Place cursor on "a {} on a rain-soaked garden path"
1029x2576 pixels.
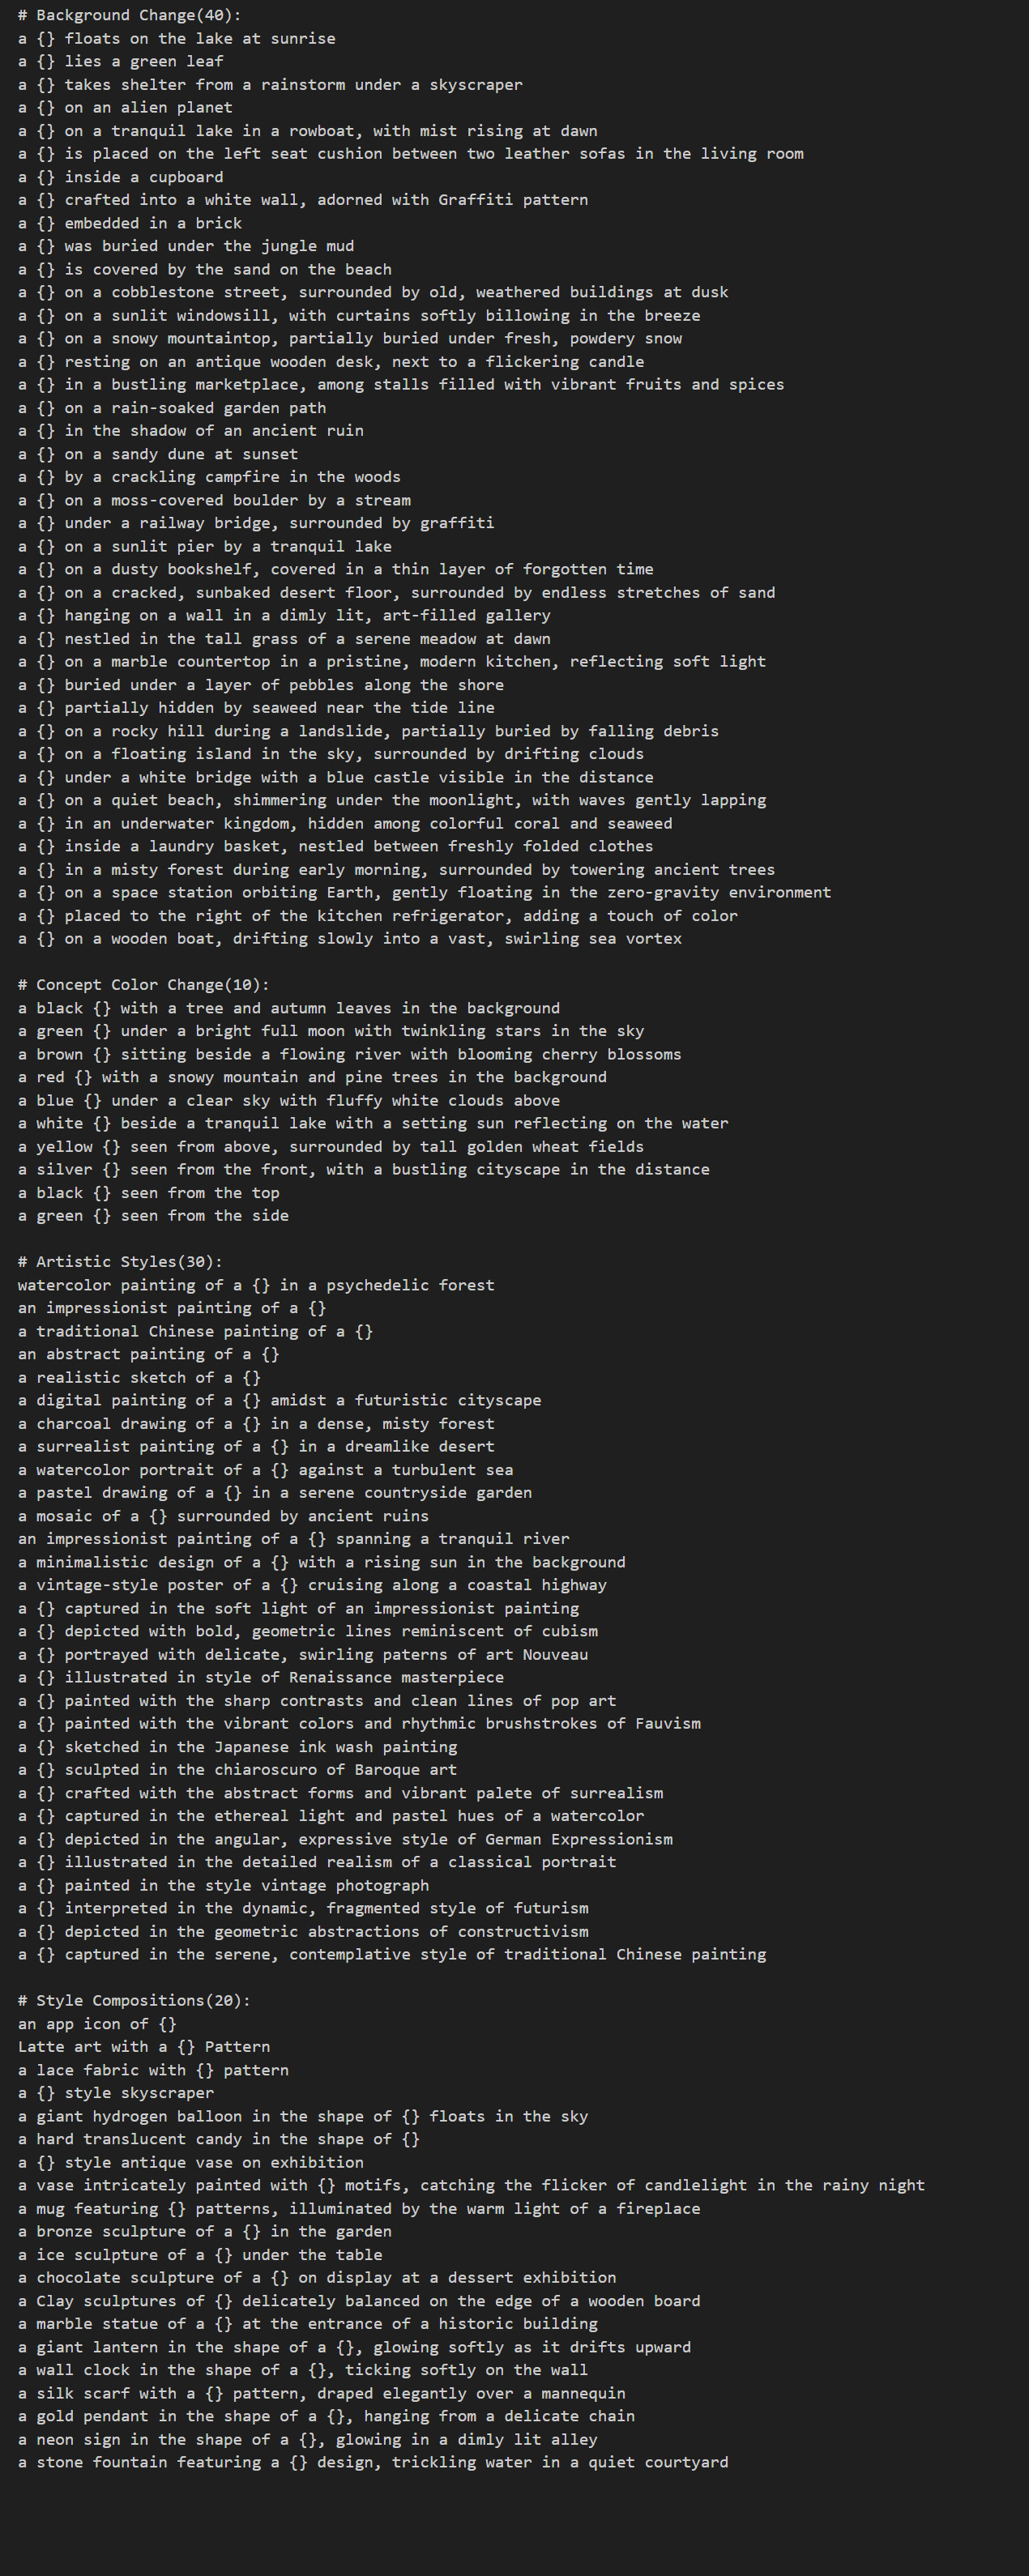pyautogui.click(x=172, y=408)
